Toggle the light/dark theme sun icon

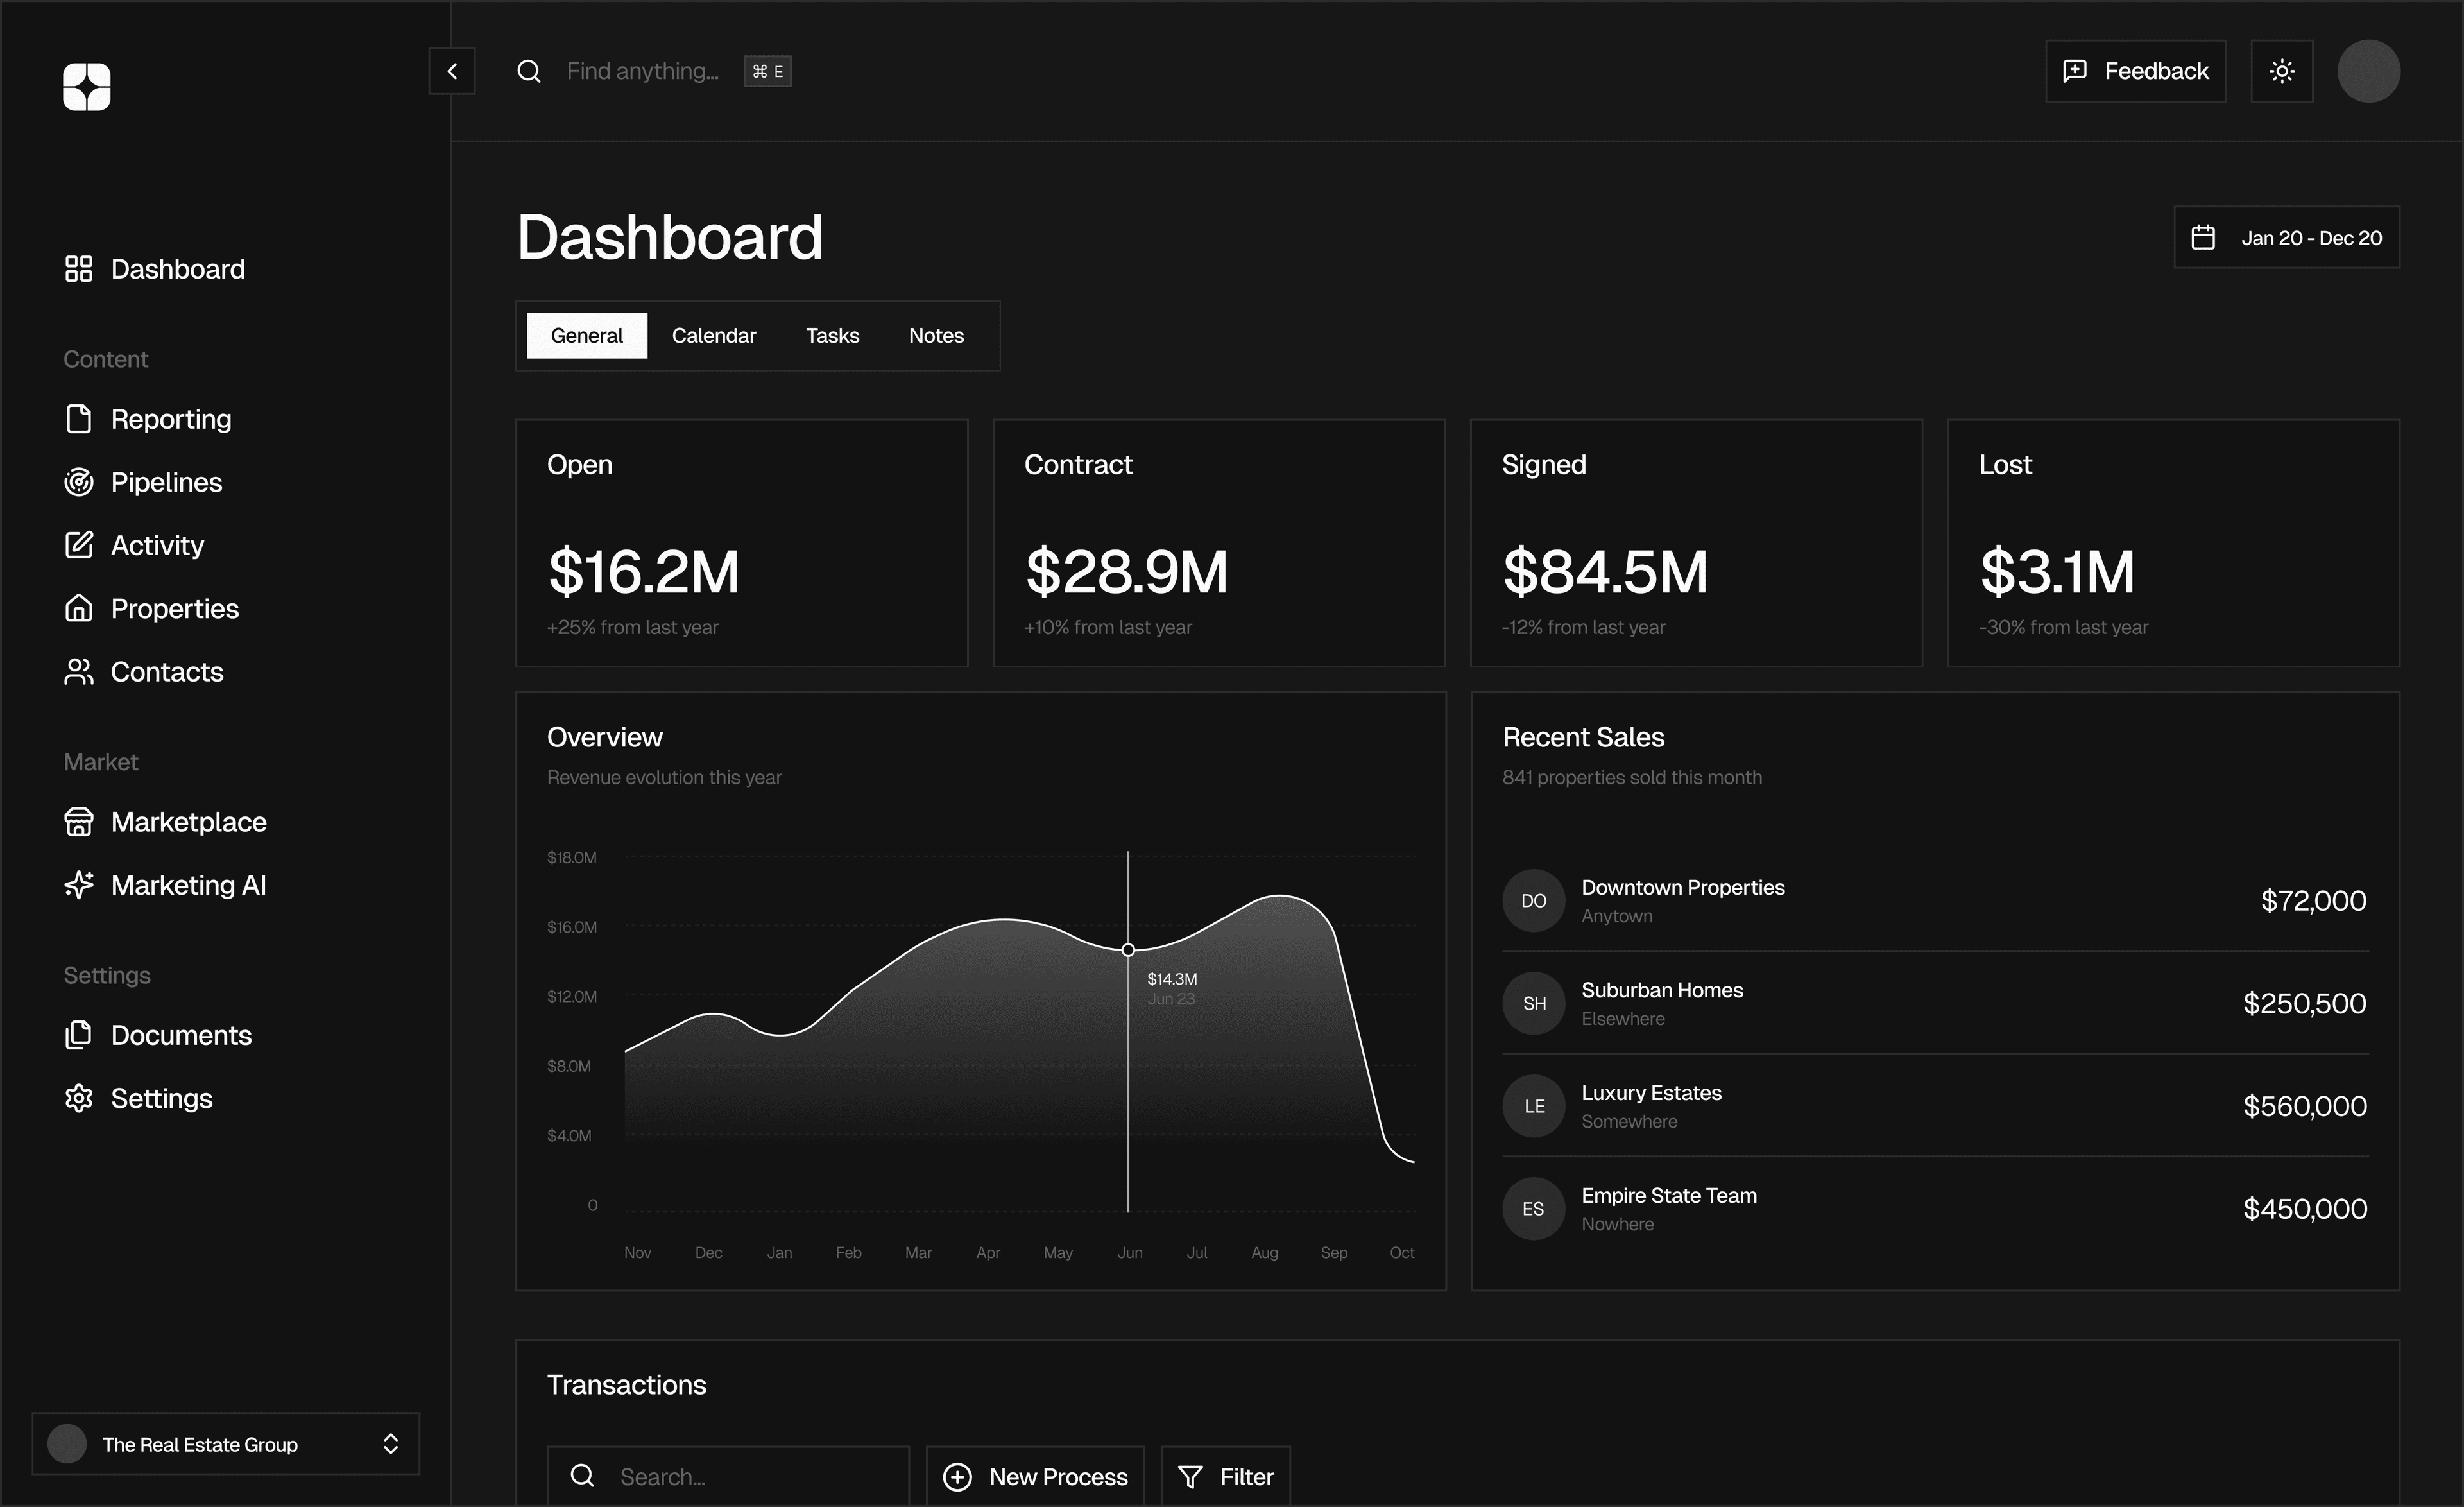click(2282, 70)
